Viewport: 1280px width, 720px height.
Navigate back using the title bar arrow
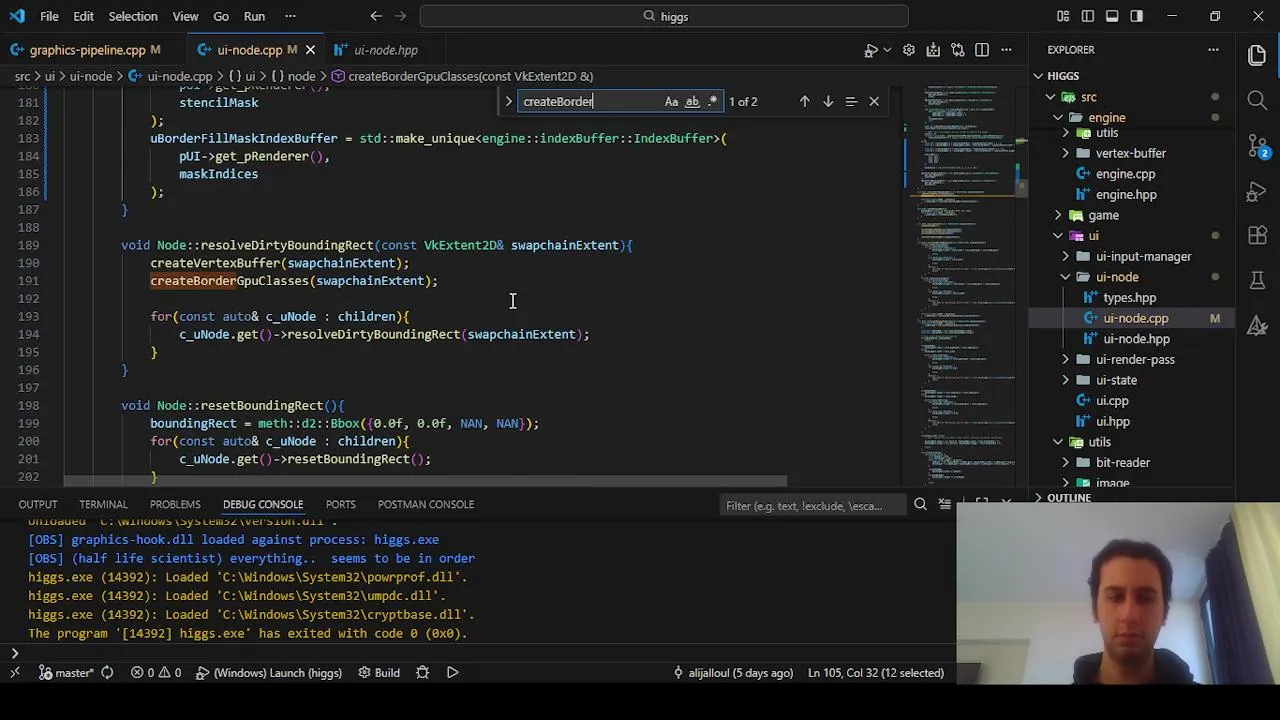pos(376,16)
